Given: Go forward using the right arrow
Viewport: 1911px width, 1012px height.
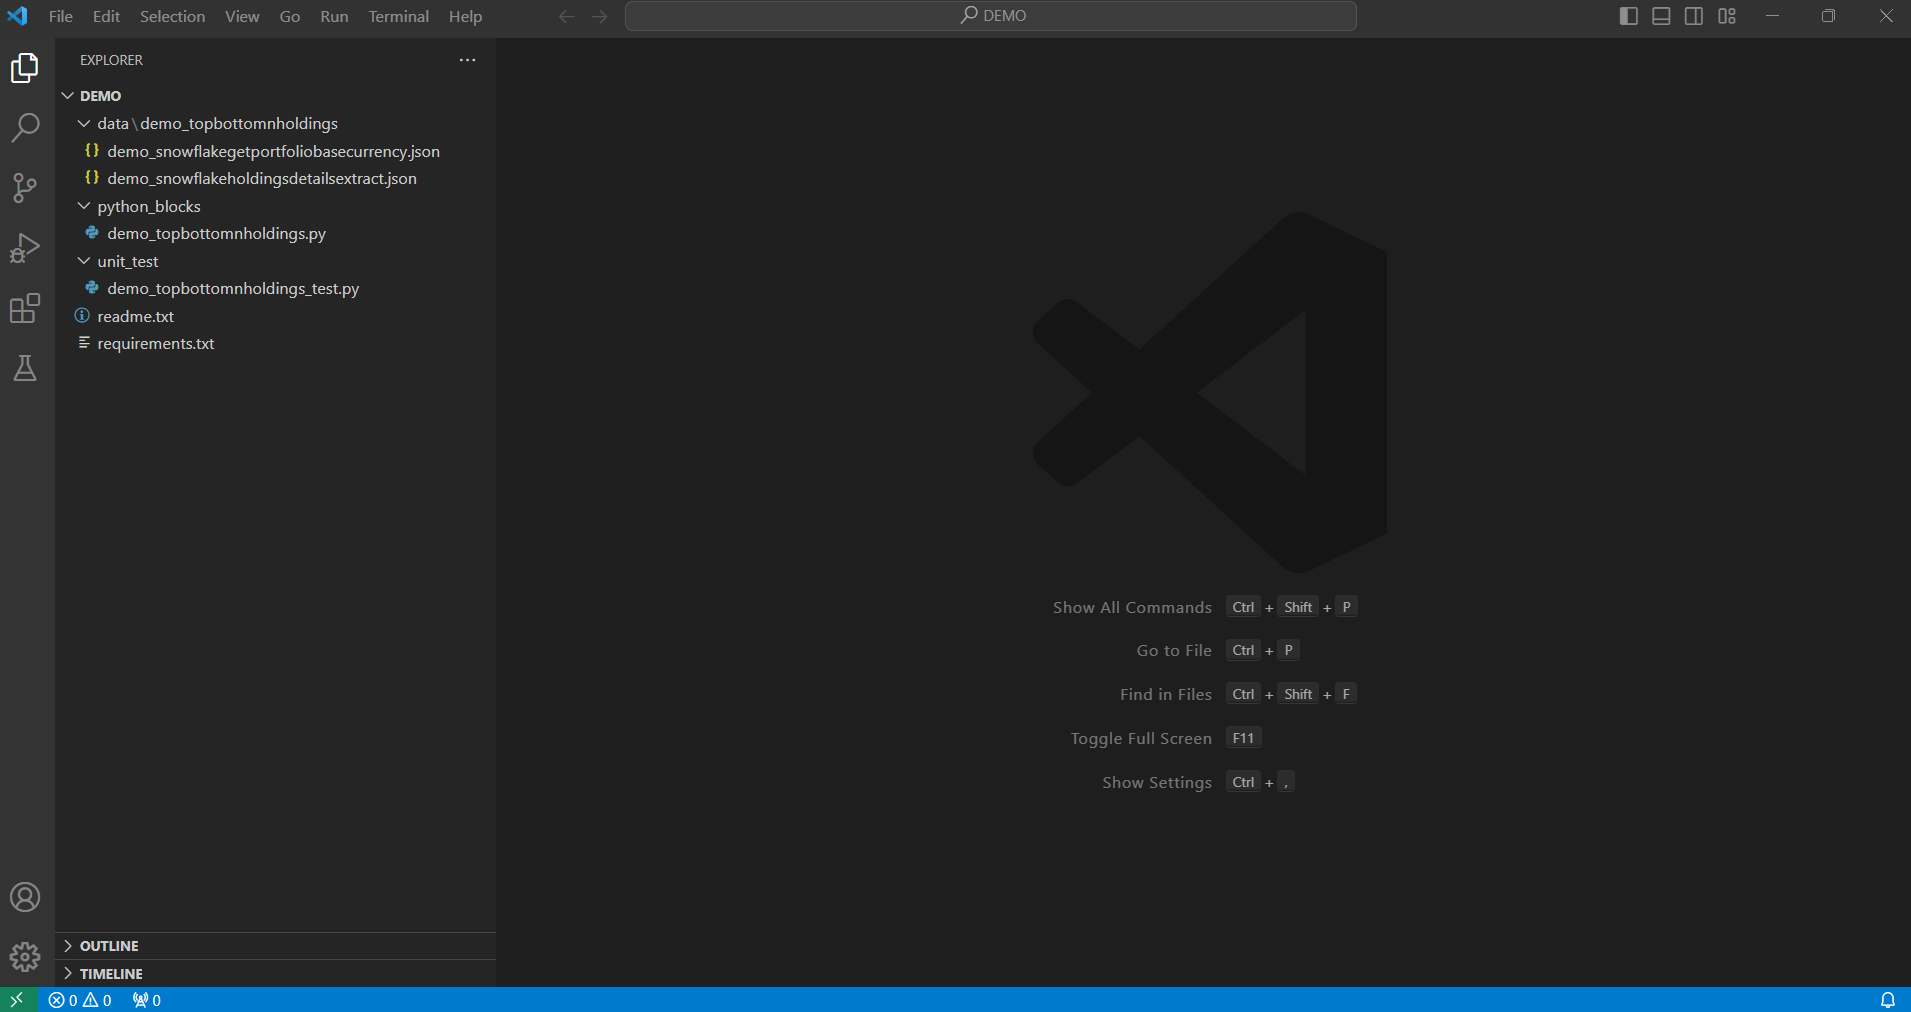Looking at the screenshot, I should (599, 16).
